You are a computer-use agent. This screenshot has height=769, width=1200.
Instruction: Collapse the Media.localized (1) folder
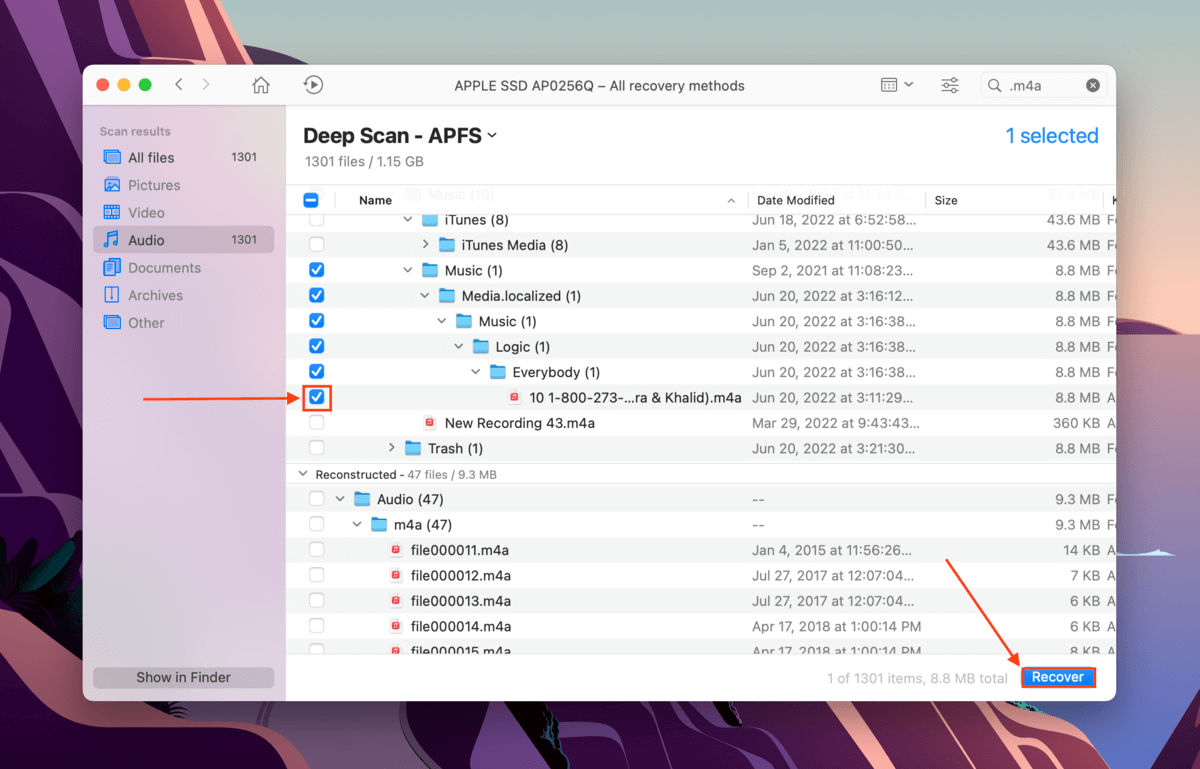tap(425, 296)
